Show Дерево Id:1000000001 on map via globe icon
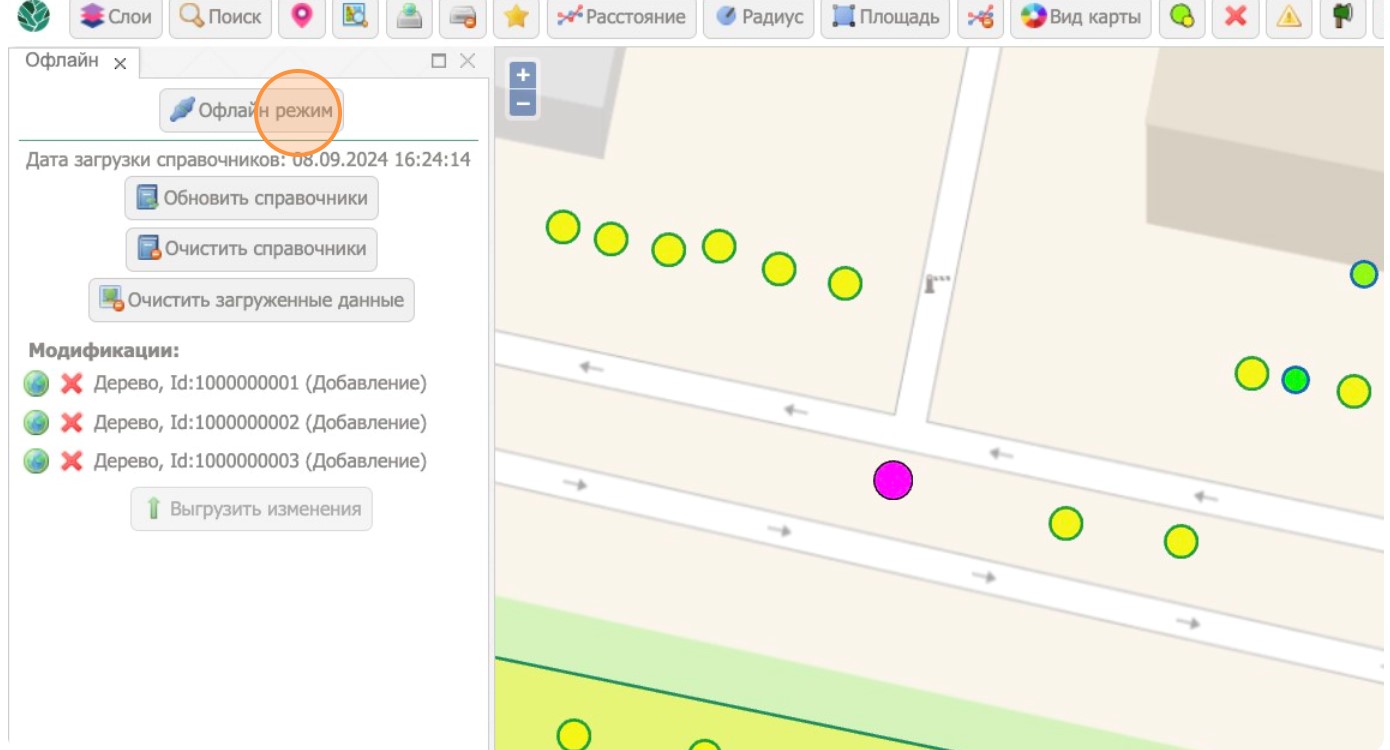The image size is (1390, 750). coord(36,383)
